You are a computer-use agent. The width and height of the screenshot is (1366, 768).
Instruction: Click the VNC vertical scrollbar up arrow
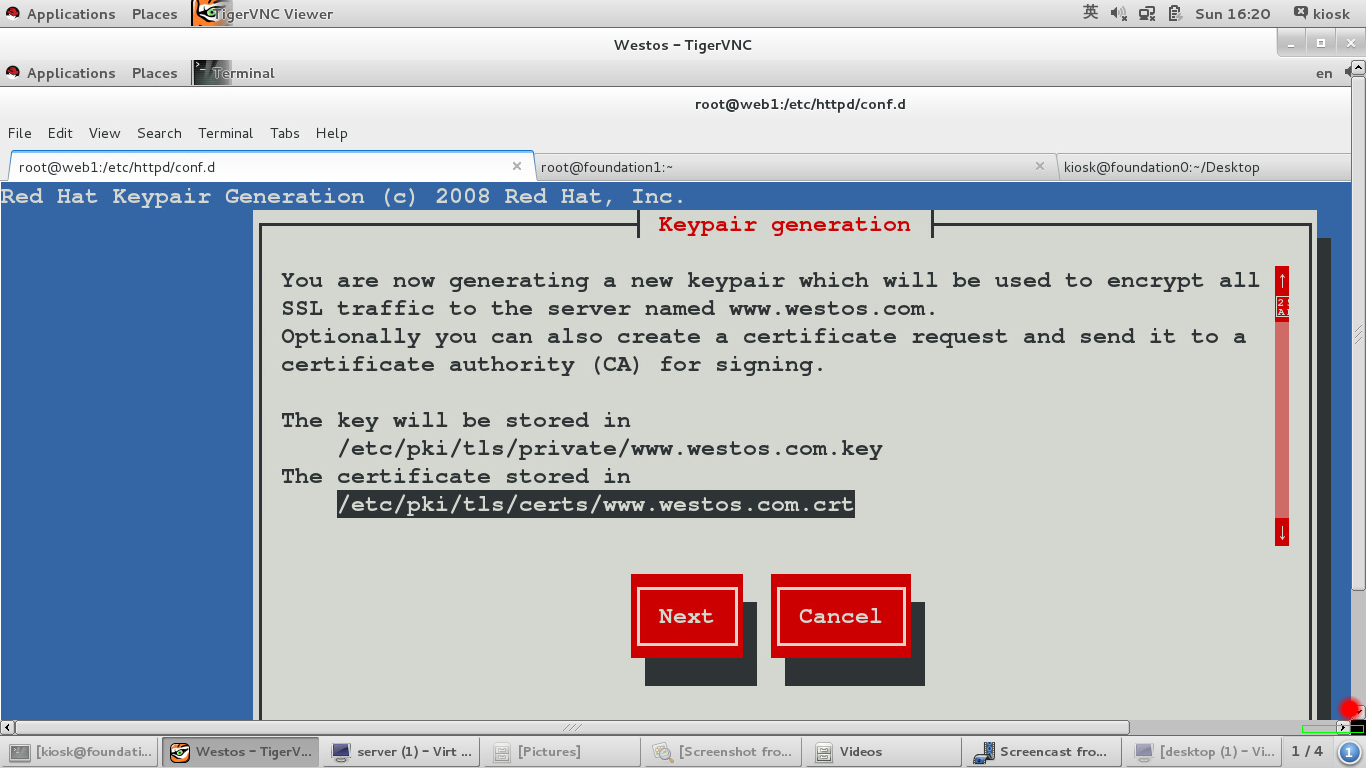pos(1359,69)
